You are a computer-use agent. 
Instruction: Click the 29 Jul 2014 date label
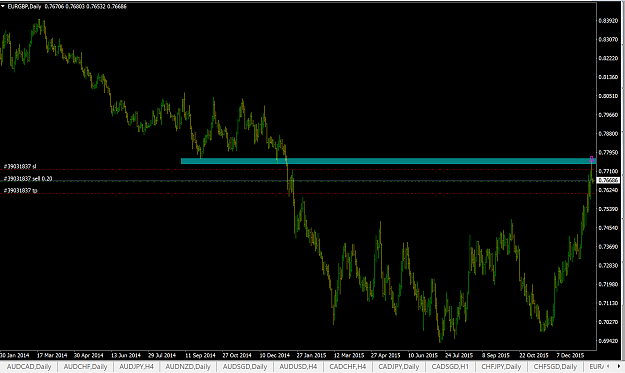tap(162, 355)
